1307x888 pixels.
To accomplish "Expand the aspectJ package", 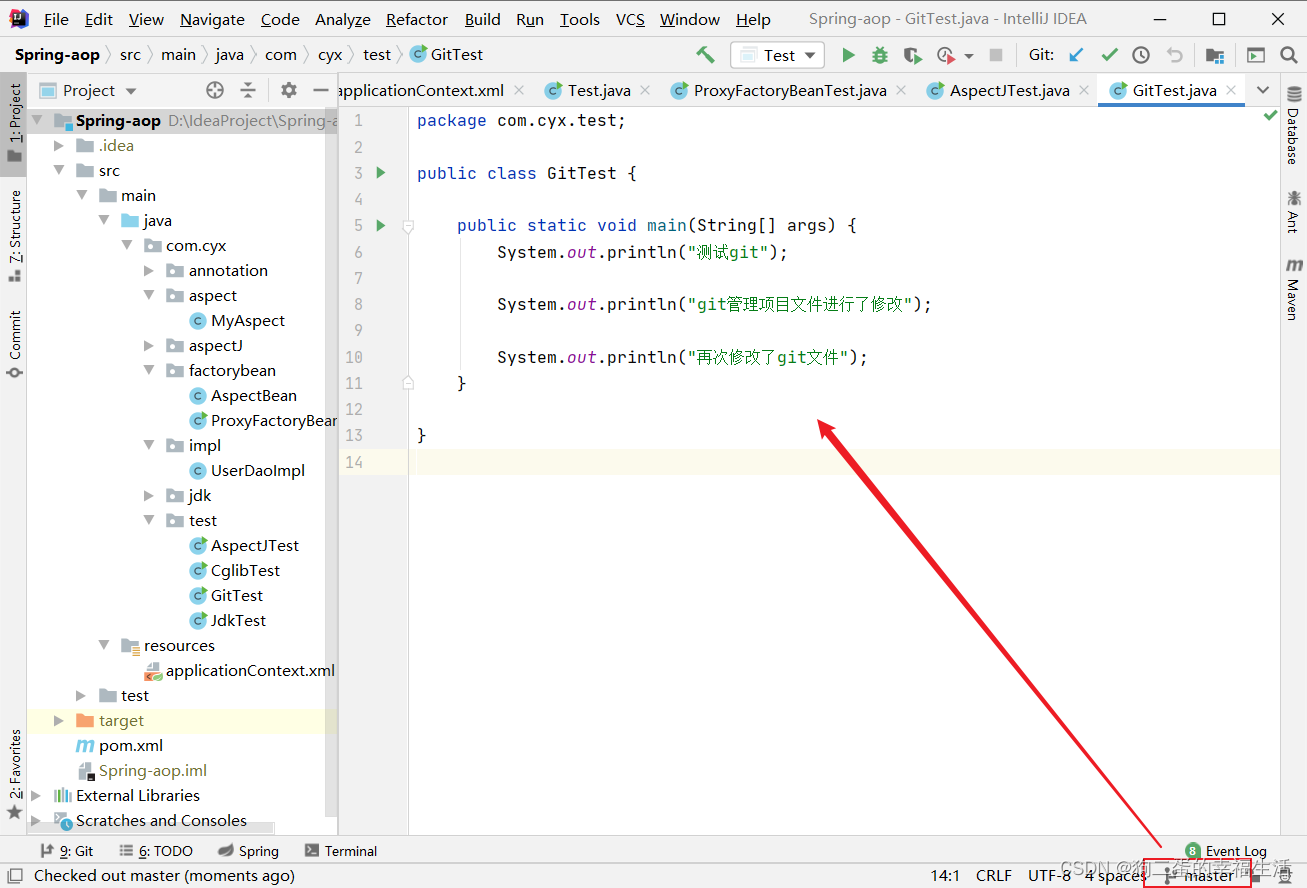I will click(149, 345).
